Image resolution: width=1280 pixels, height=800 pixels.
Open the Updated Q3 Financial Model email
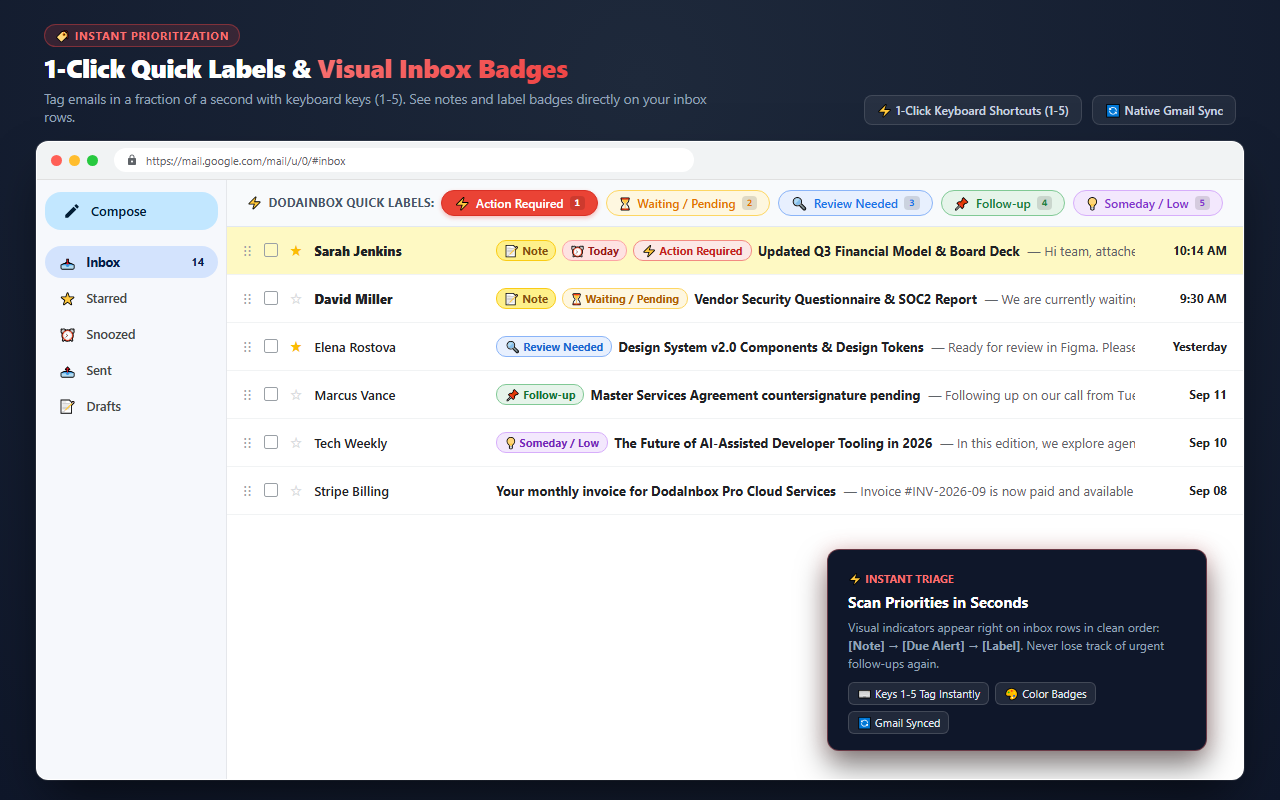(x=735, y=251)
